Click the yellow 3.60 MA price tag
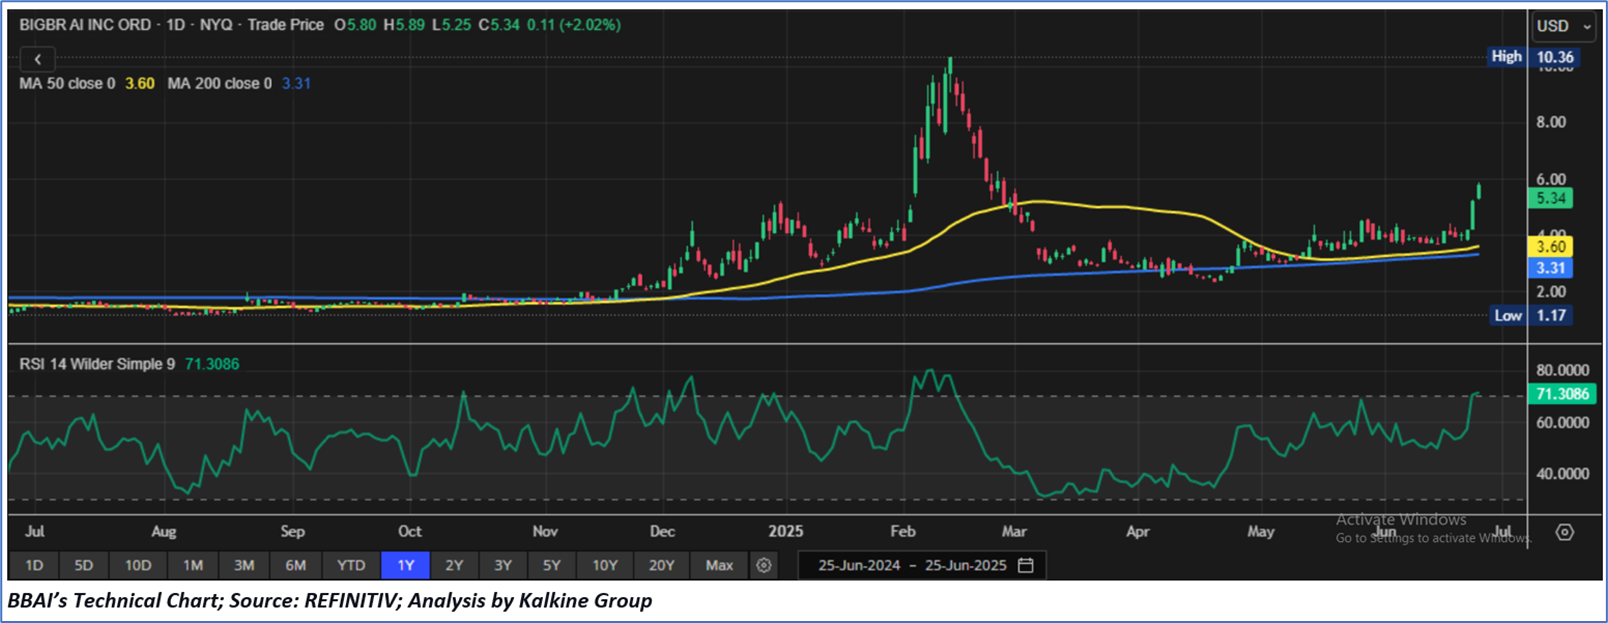Viewport: 1608px width, 623px height. [1551, 247]
